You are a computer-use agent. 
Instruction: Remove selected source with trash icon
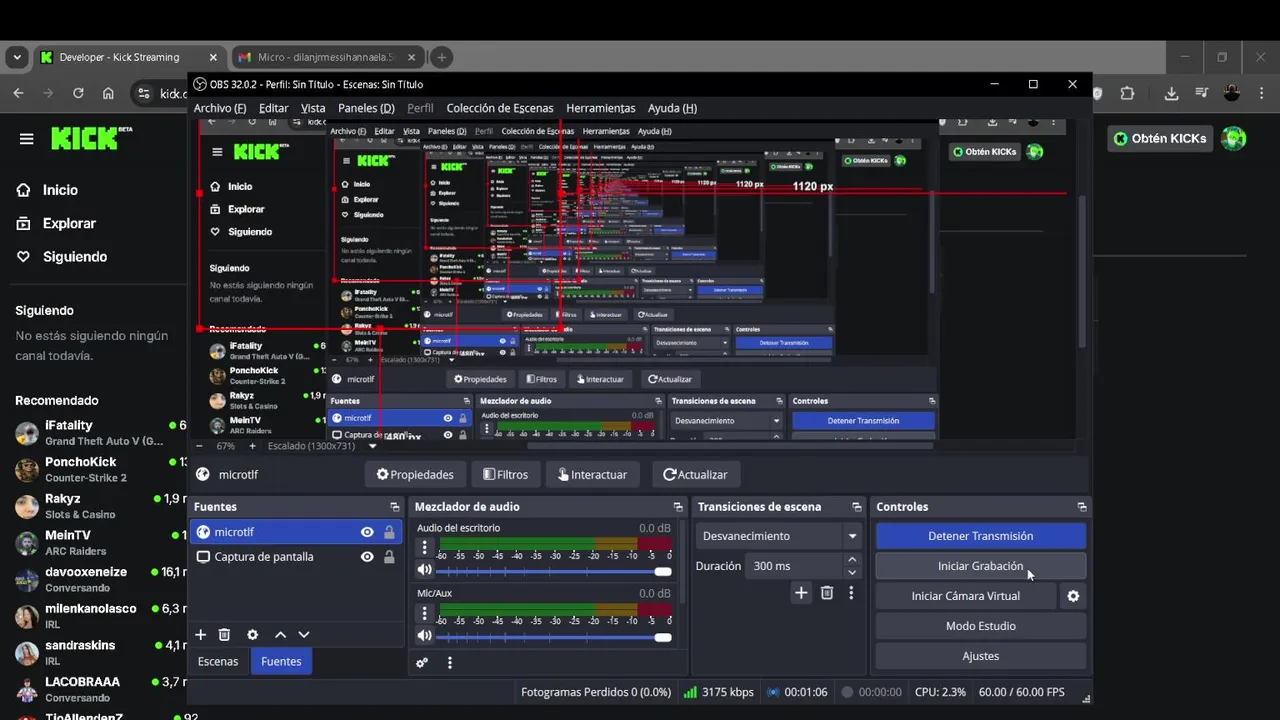[224, 635]
